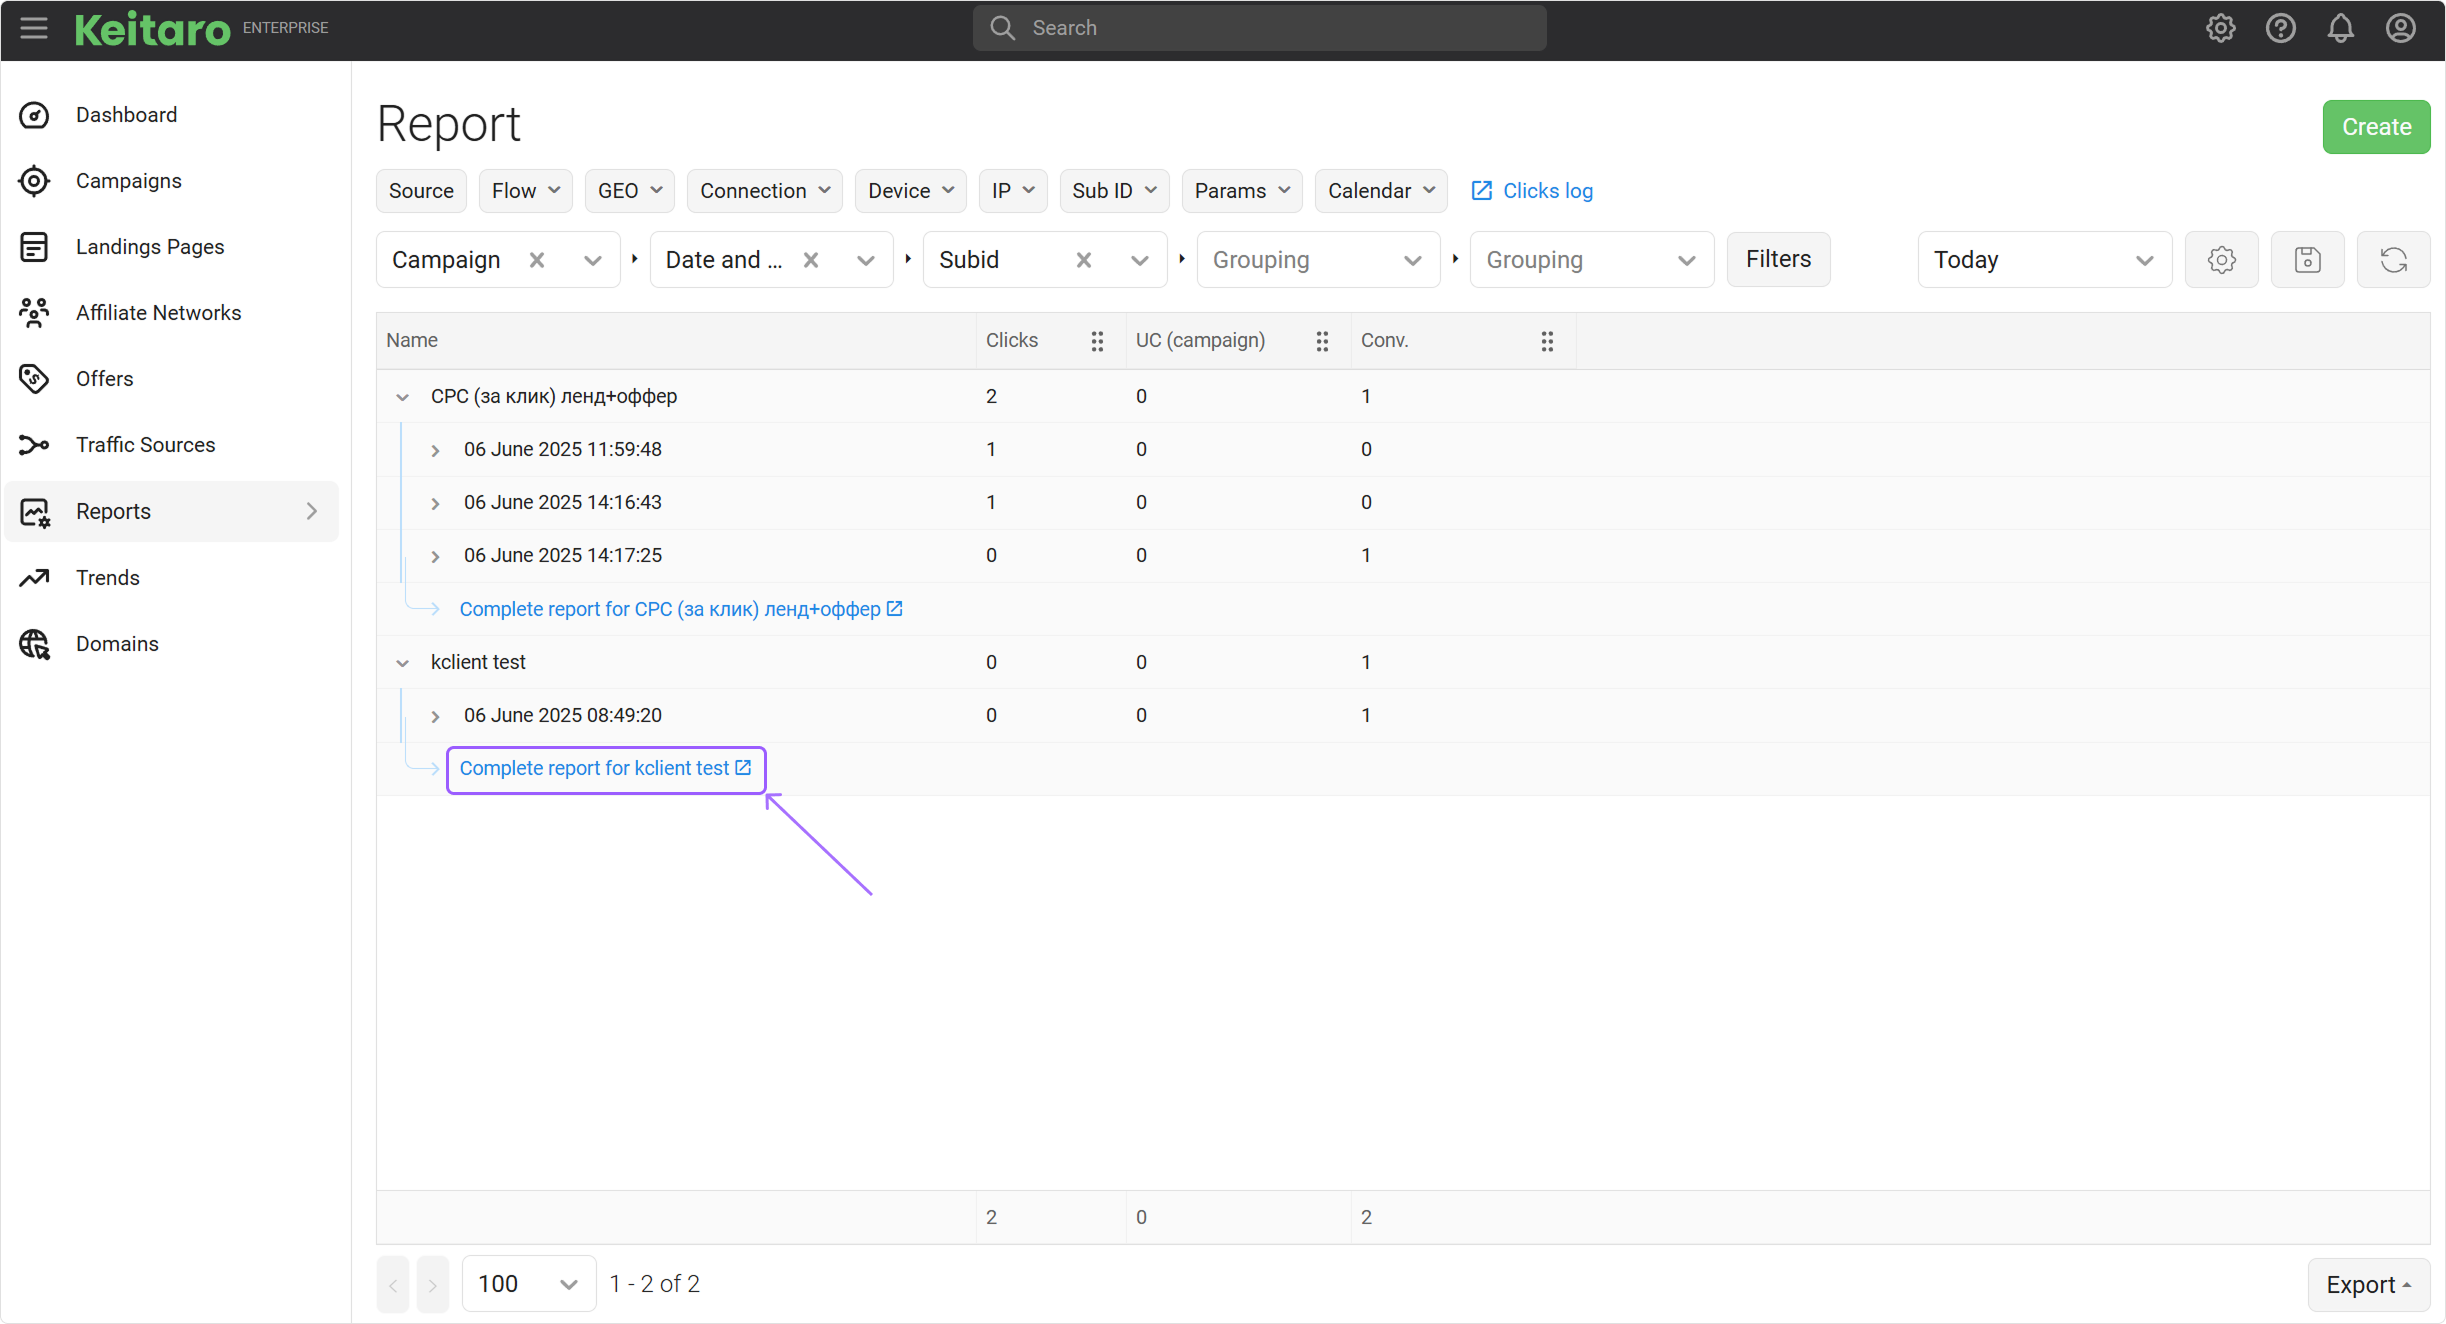Screen dimensions: 2446x1324
Task: Expand the 06 June 2025 11:59:48 row
Action: coord(436,450)
